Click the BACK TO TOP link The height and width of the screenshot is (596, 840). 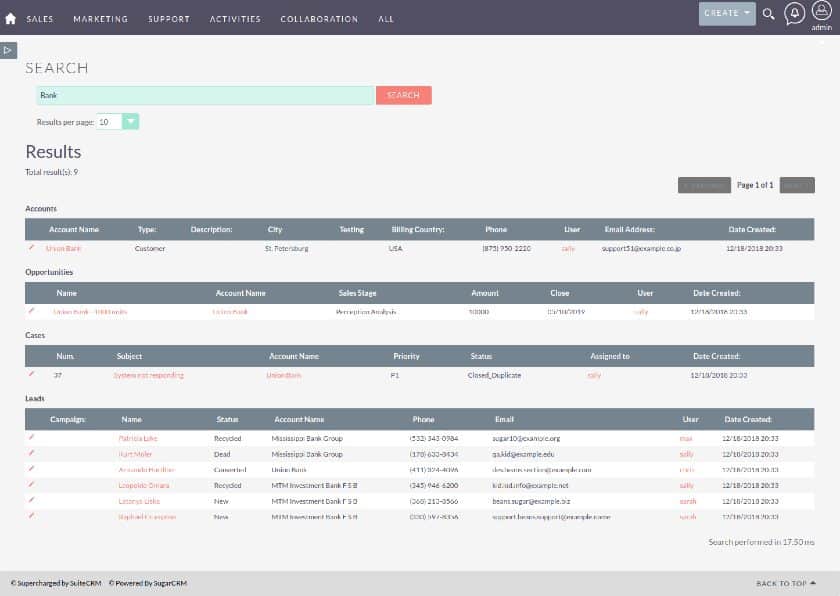click(781, 583)
